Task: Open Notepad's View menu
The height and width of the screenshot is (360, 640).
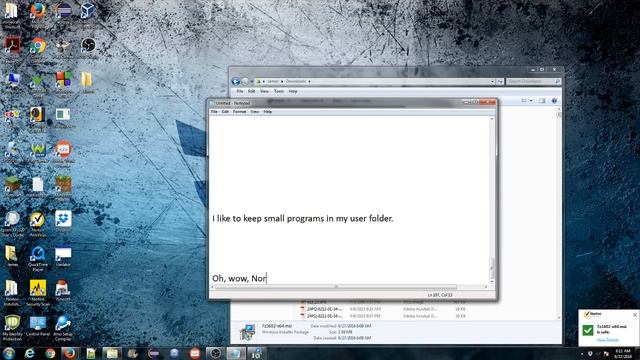Action: coord(255,111)
